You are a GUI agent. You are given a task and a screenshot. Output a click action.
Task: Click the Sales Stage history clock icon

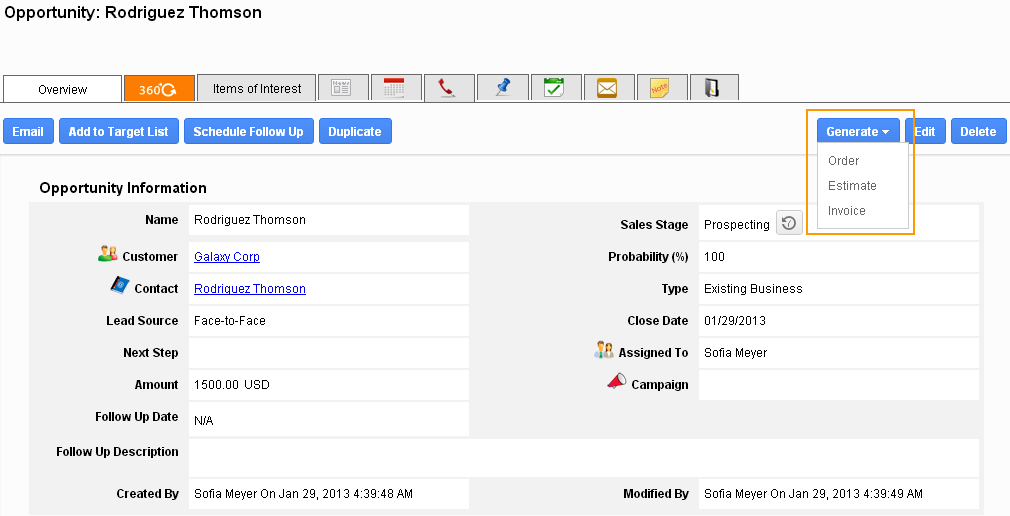tap(788, 224)
